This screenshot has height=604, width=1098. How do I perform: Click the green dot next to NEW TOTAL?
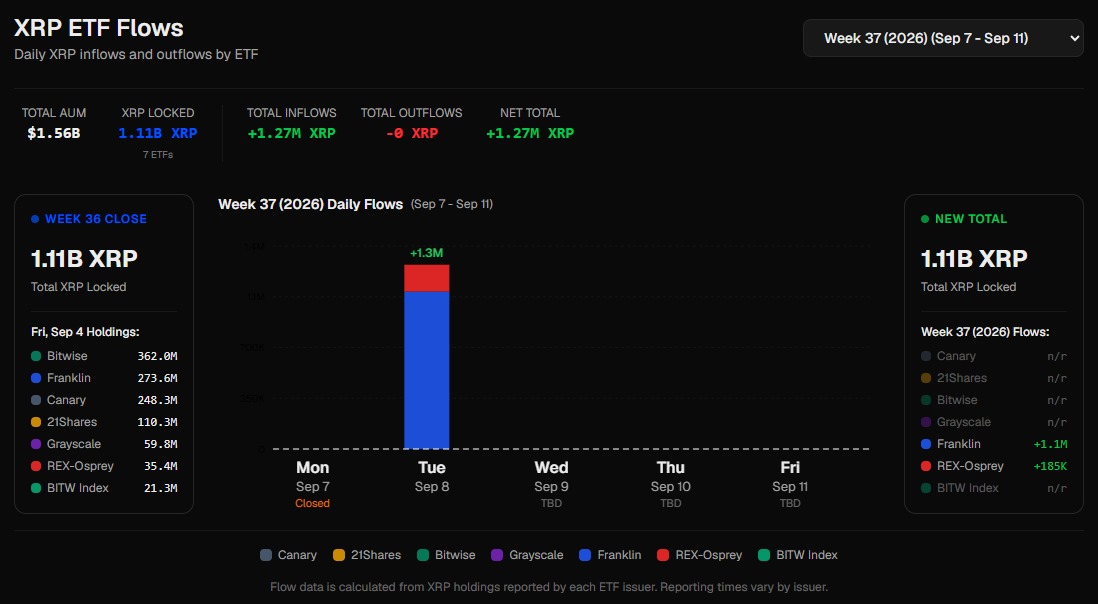pos(925,219)
